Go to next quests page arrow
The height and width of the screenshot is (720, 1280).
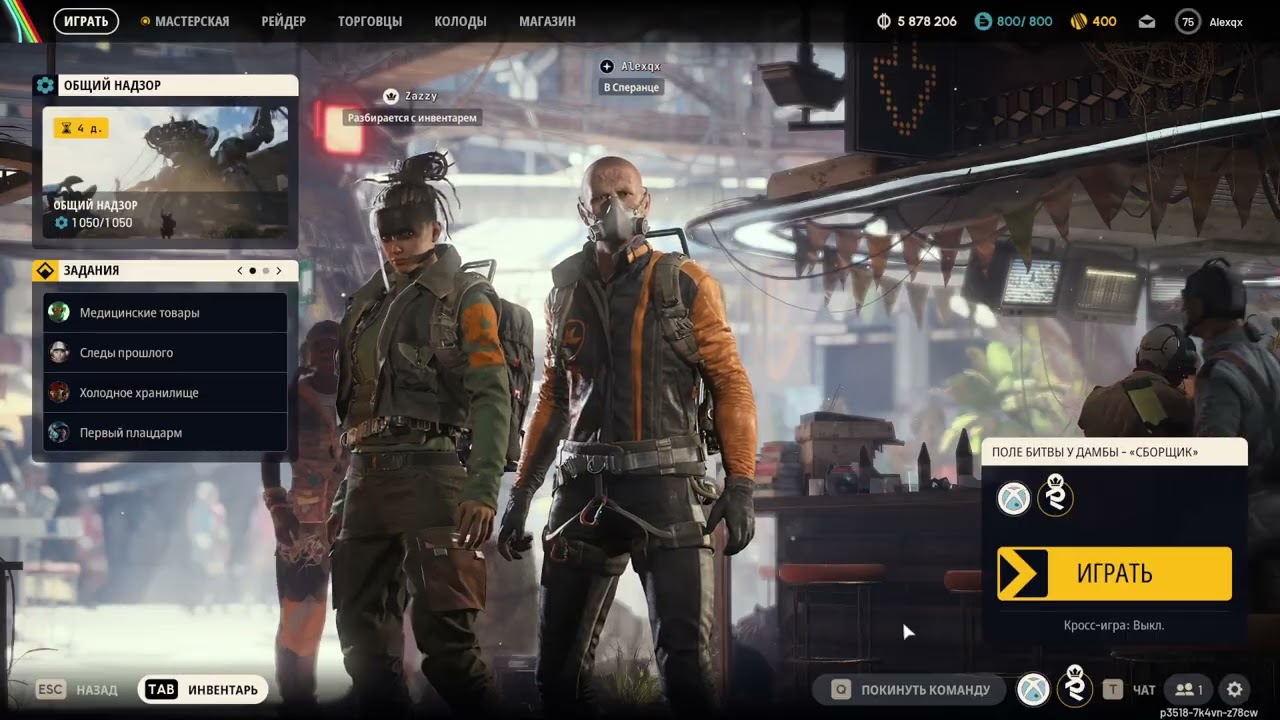279,270
